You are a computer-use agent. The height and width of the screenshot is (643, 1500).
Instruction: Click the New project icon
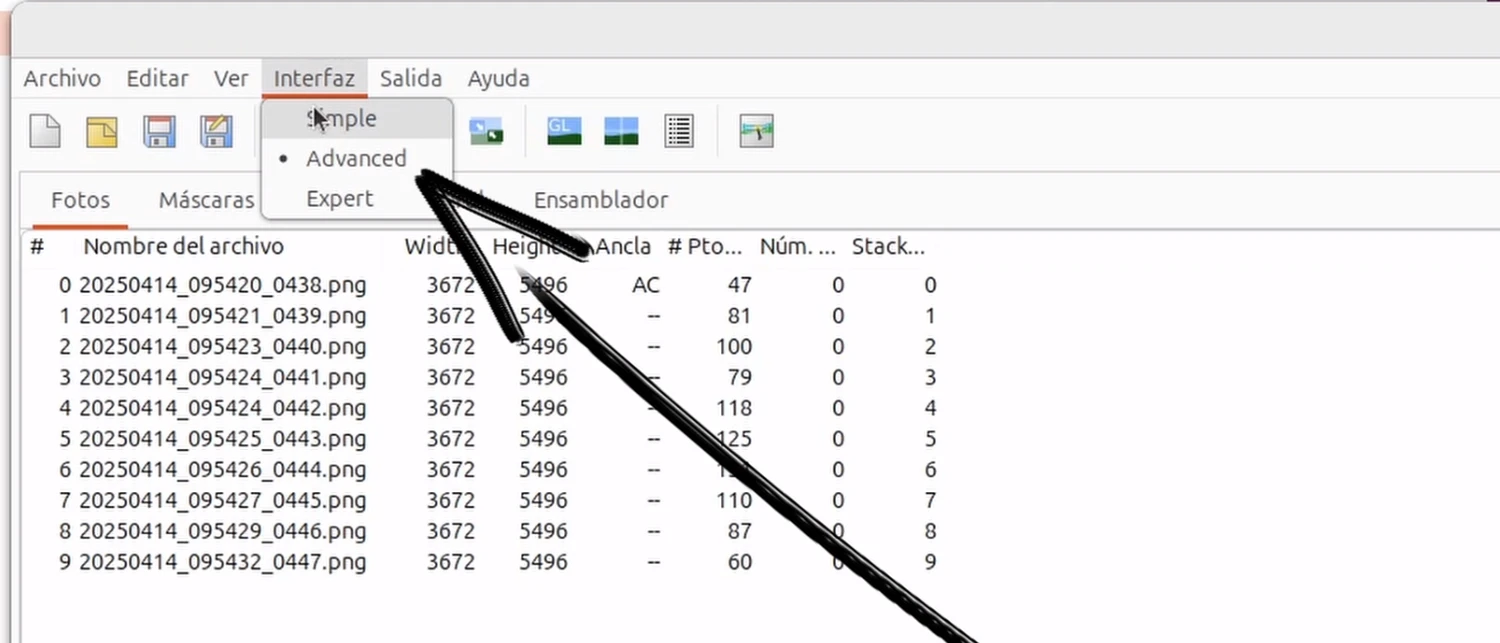45,131
